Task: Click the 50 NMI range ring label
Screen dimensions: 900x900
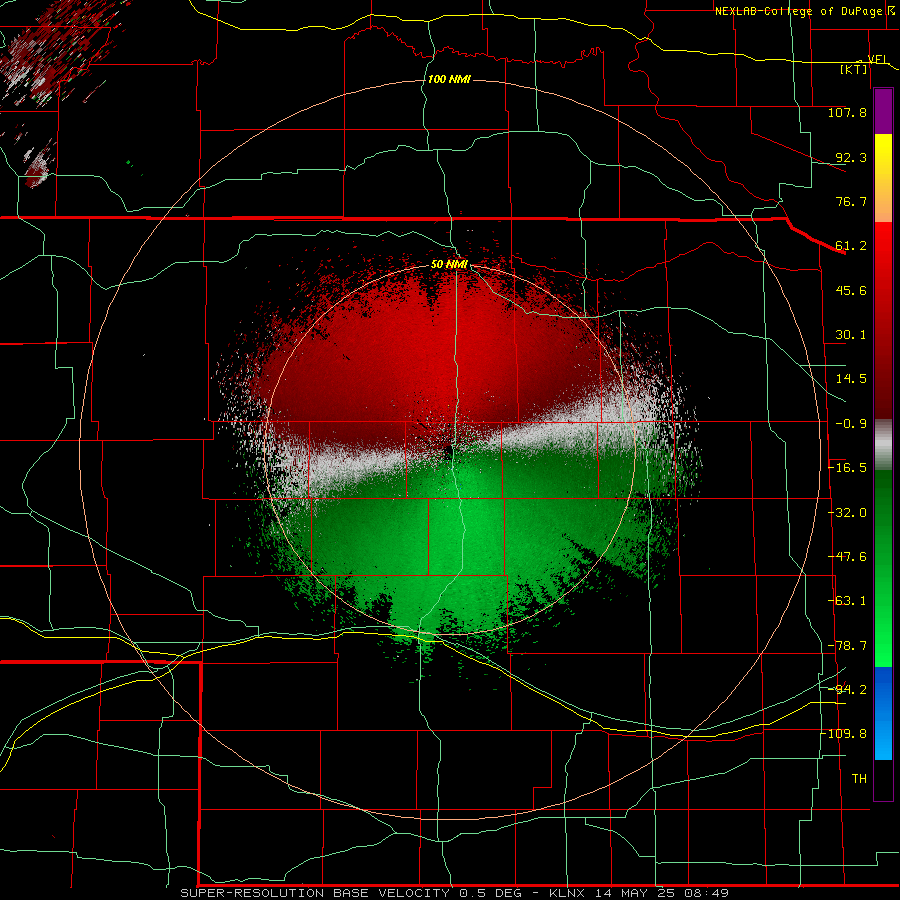Action: point(449,264)
